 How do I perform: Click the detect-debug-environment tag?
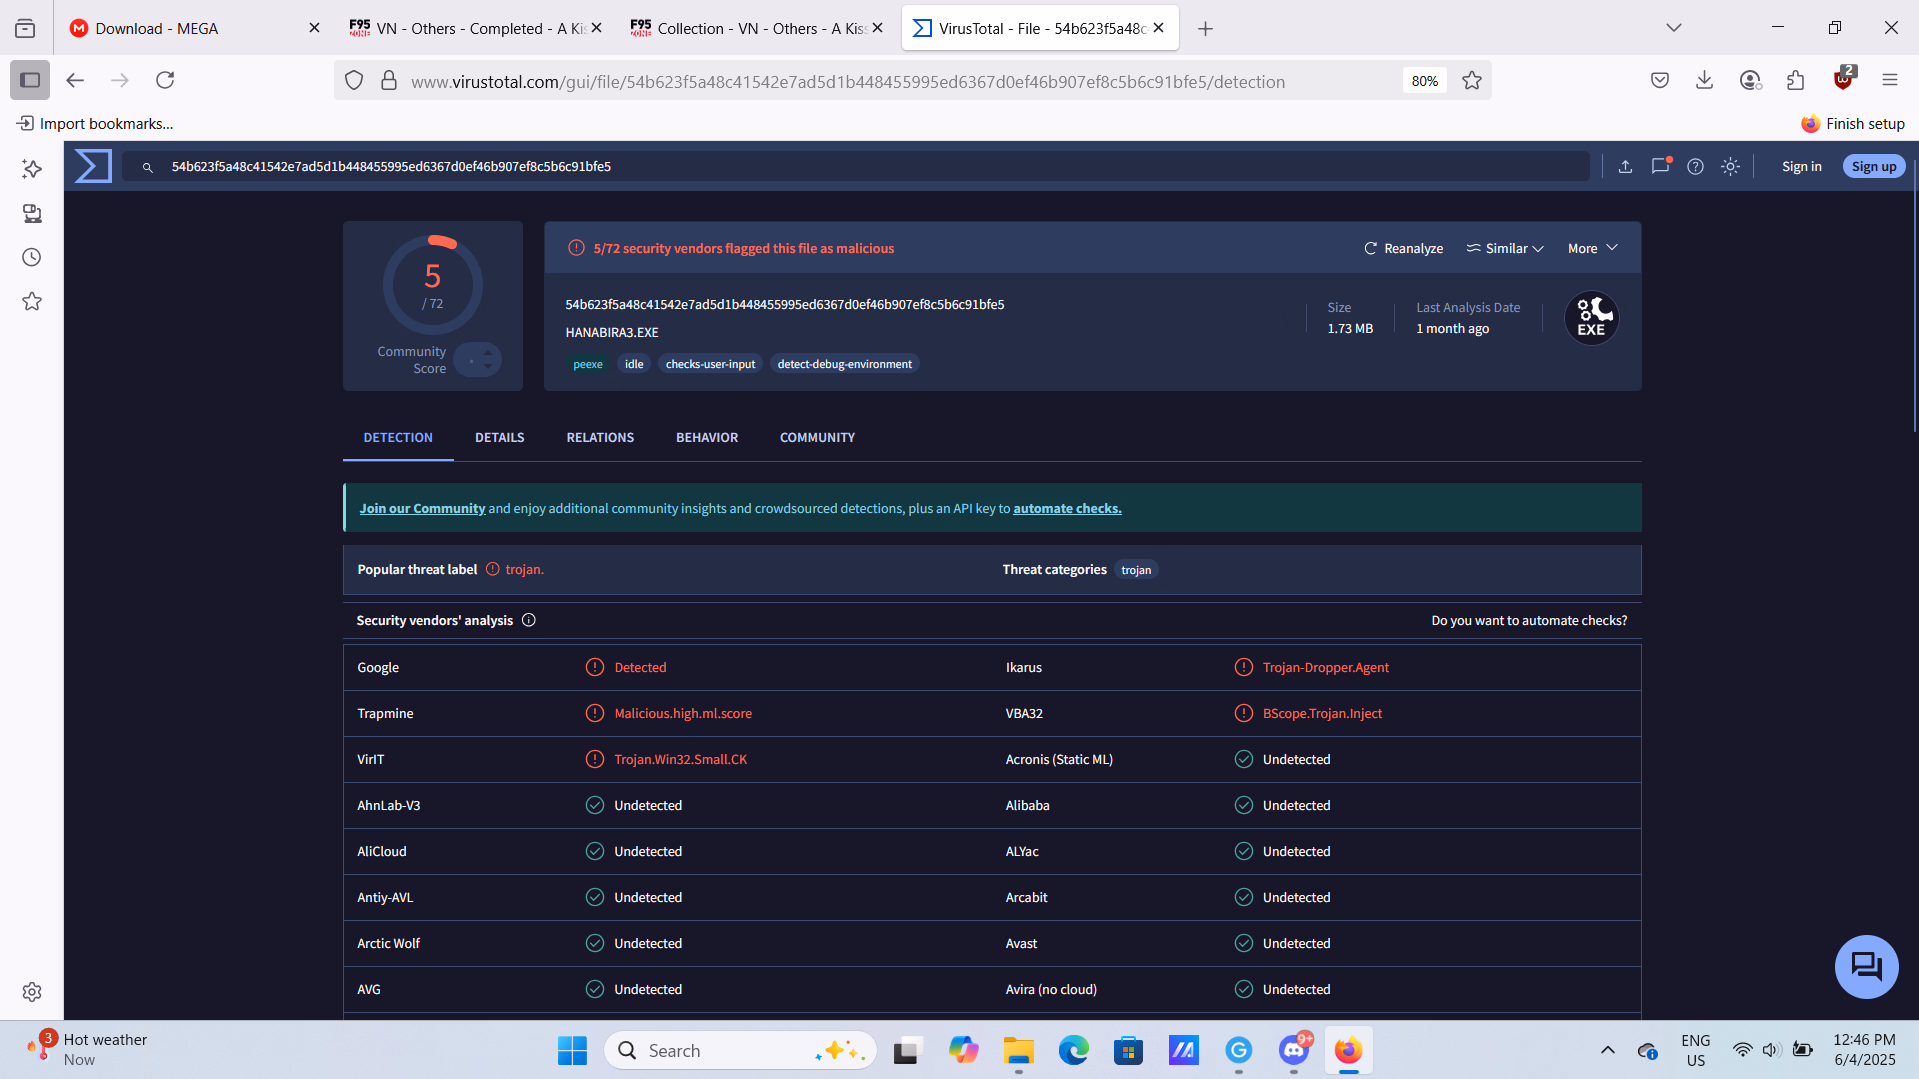[x=844, y=364]
